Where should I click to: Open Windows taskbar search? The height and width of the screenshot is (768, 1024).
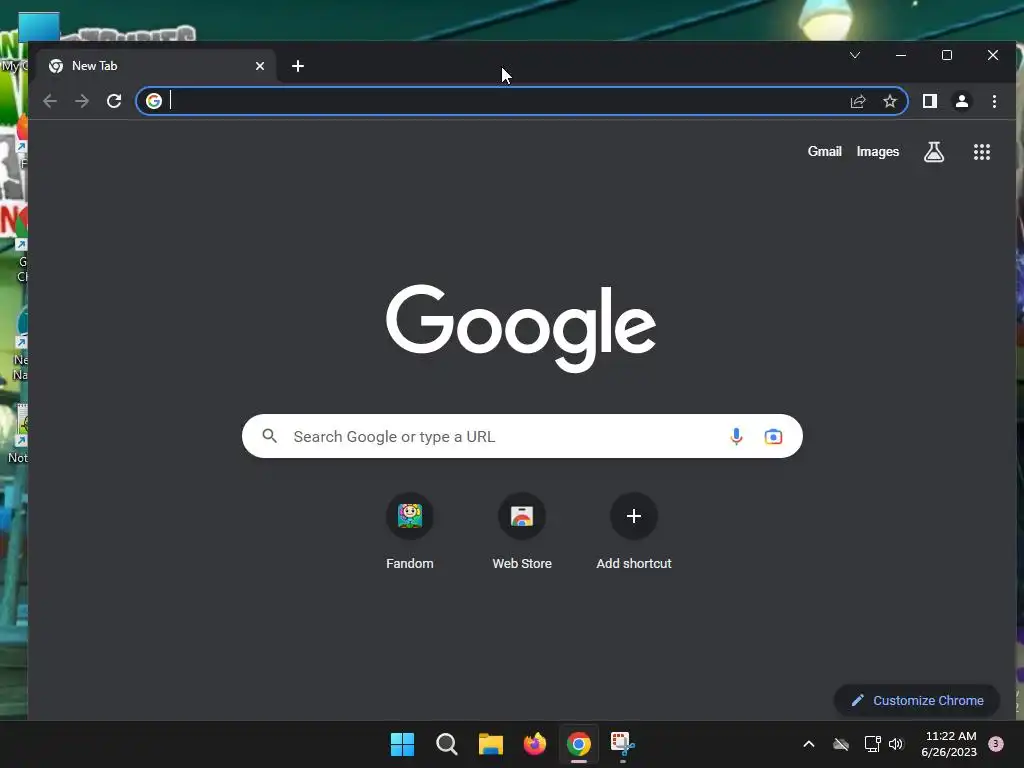coord(447,744)
